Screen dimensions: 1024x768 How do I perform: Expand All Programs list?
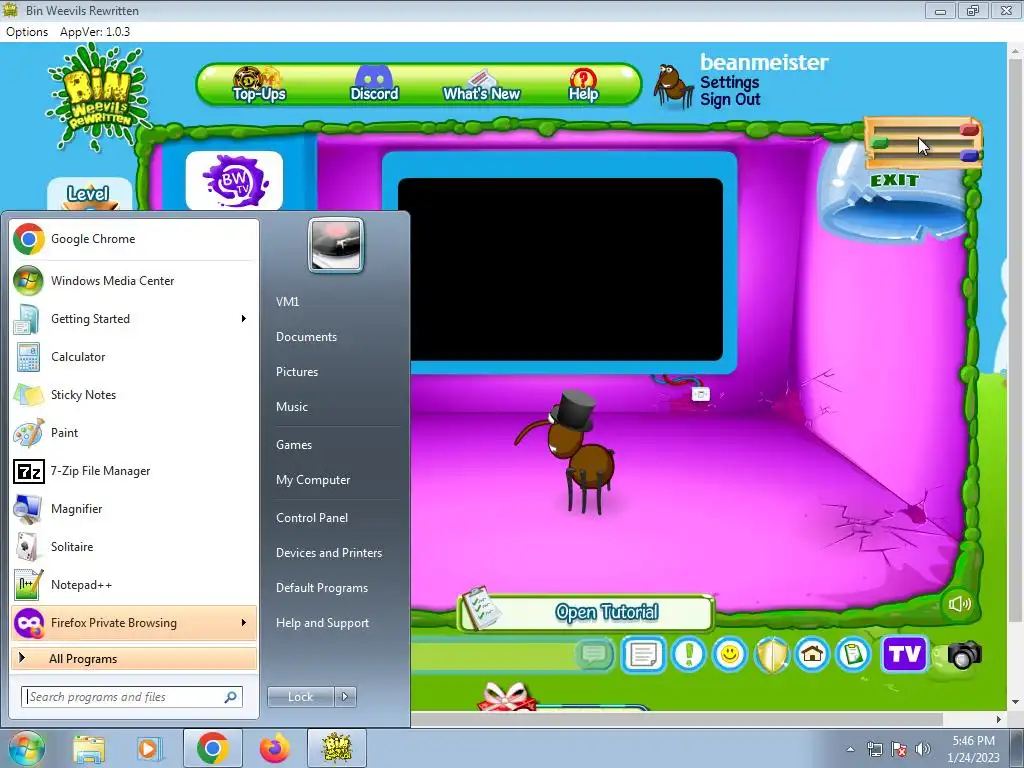tap(134, 659)
